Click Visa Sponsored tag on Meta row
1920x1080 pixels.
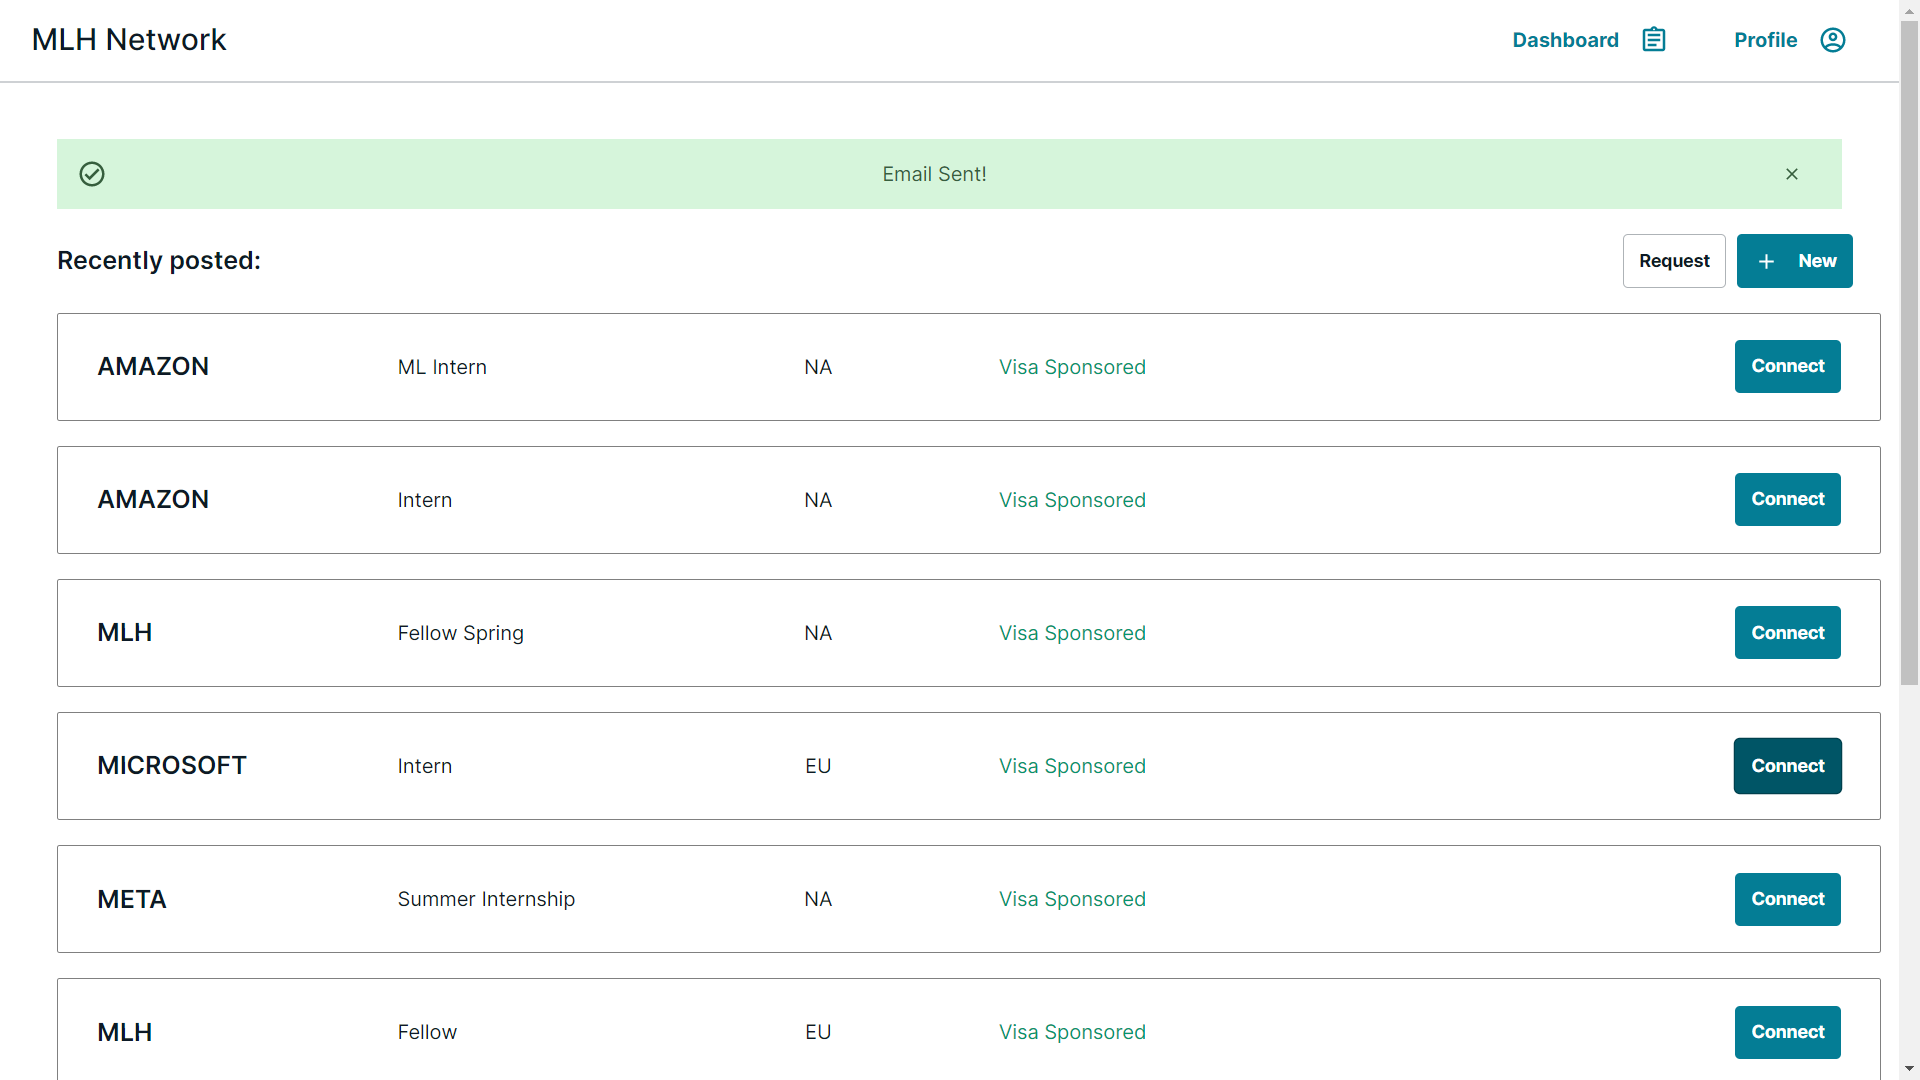1072,899
